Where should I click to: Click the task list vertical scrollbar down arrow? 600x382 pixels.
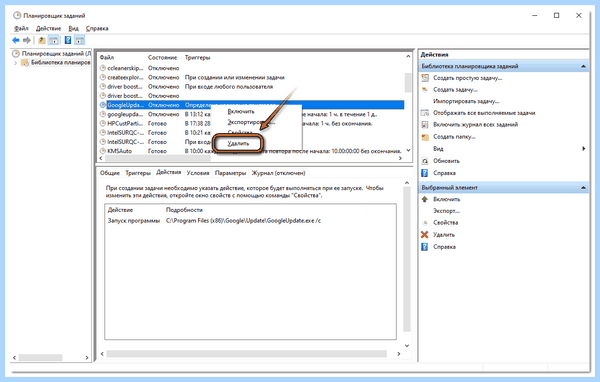pos(408,150)
